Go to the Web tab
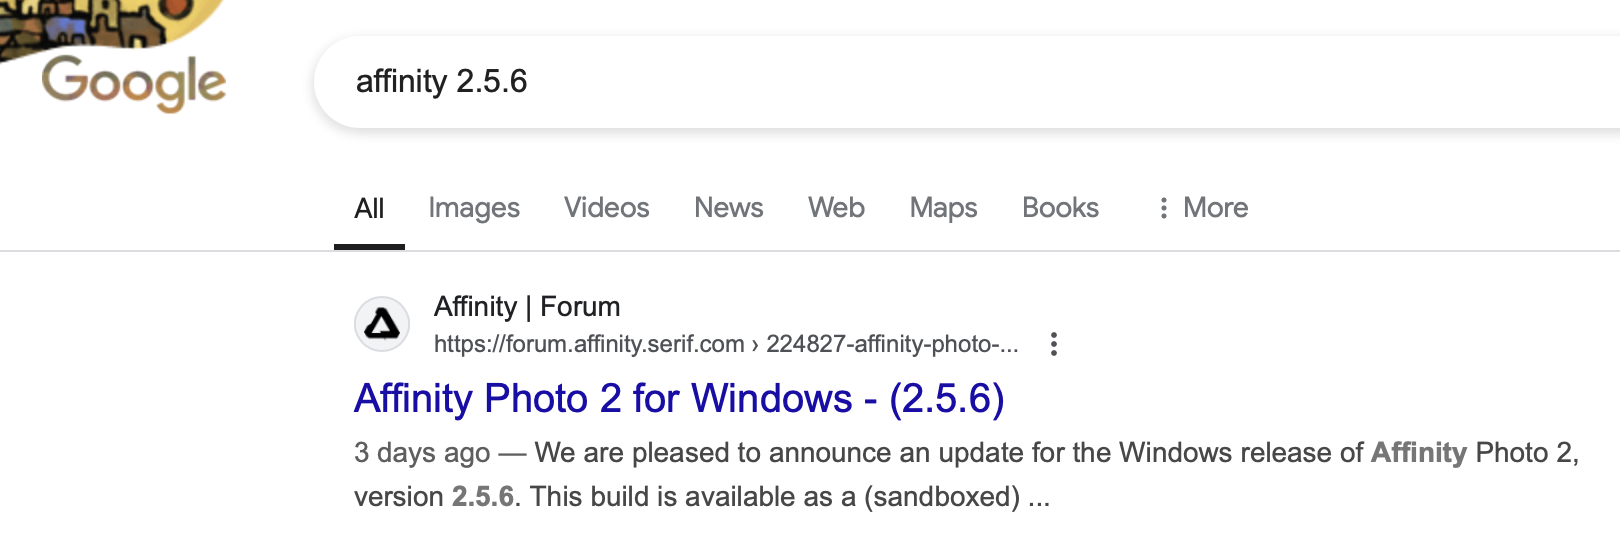Viewport: 1620px width, 536px height. pyautogui.click(x=836, y=207)
